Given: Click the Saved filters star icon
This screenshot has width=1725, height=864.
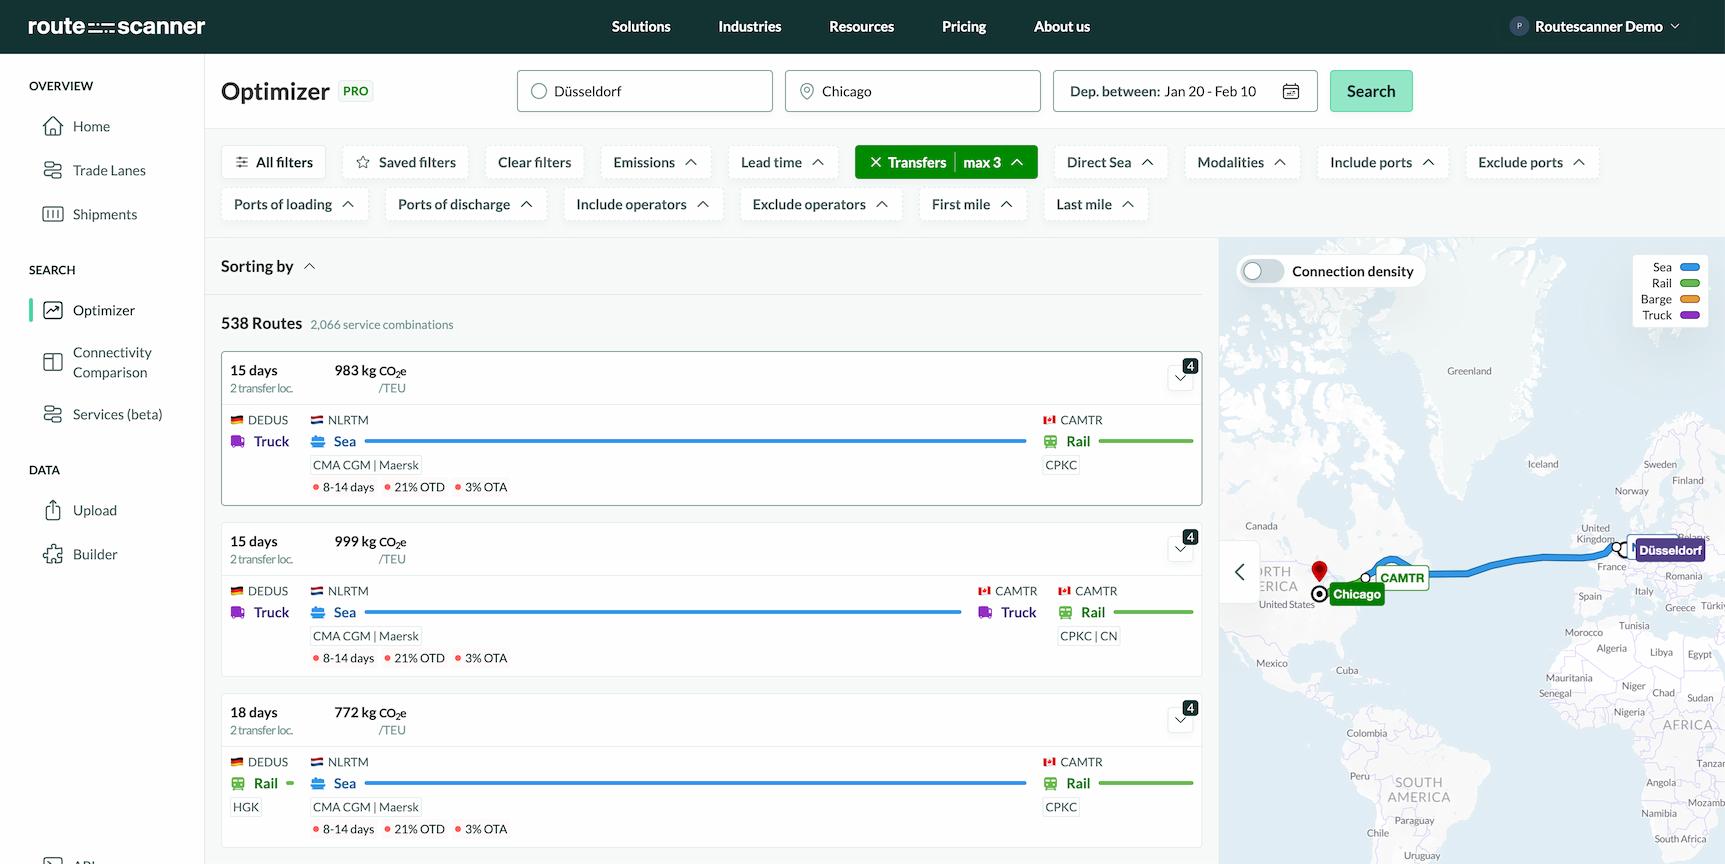Looking at the screenshot, I should [x=363, y=162].
